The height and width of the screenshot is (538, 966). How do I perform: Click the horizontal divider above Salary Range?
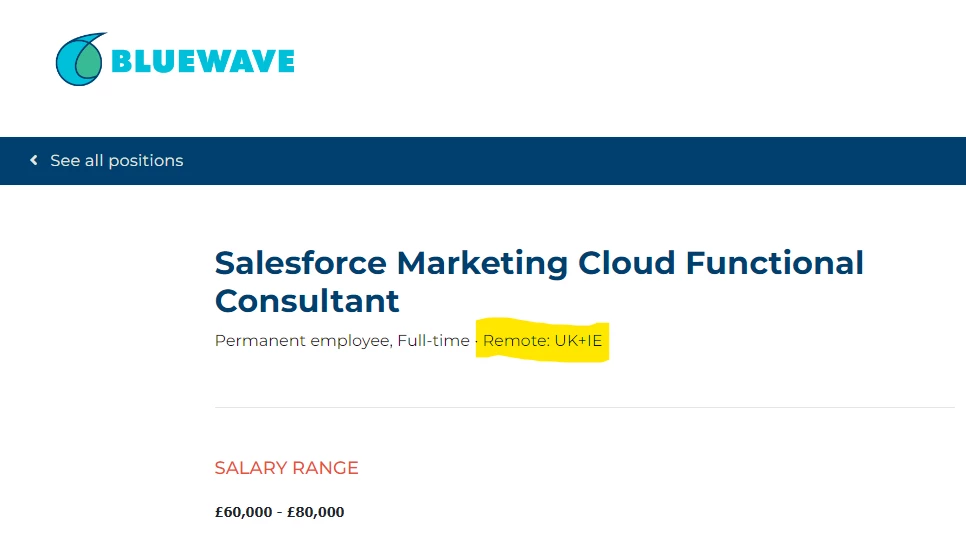[x=585, y=407]
